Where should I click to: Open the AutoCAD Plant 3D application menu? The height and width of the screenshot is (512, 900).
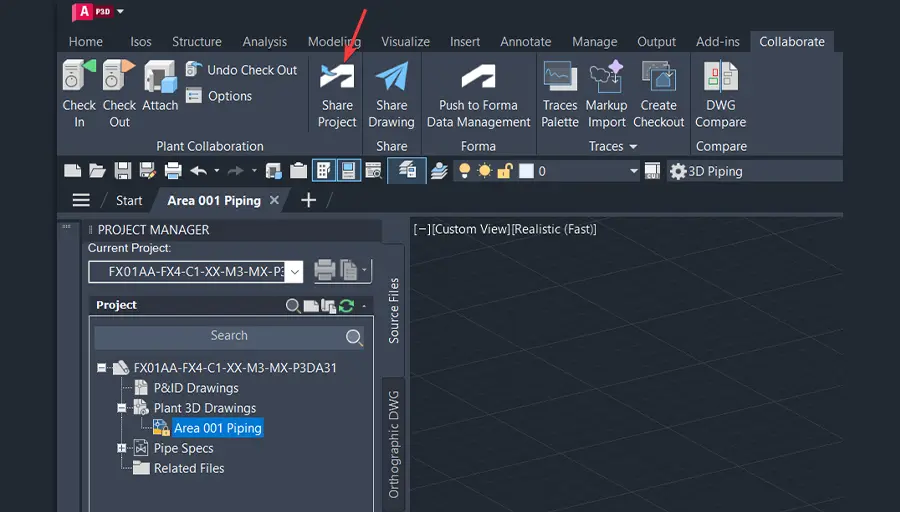pyautogui.click(x=98, y=11)
